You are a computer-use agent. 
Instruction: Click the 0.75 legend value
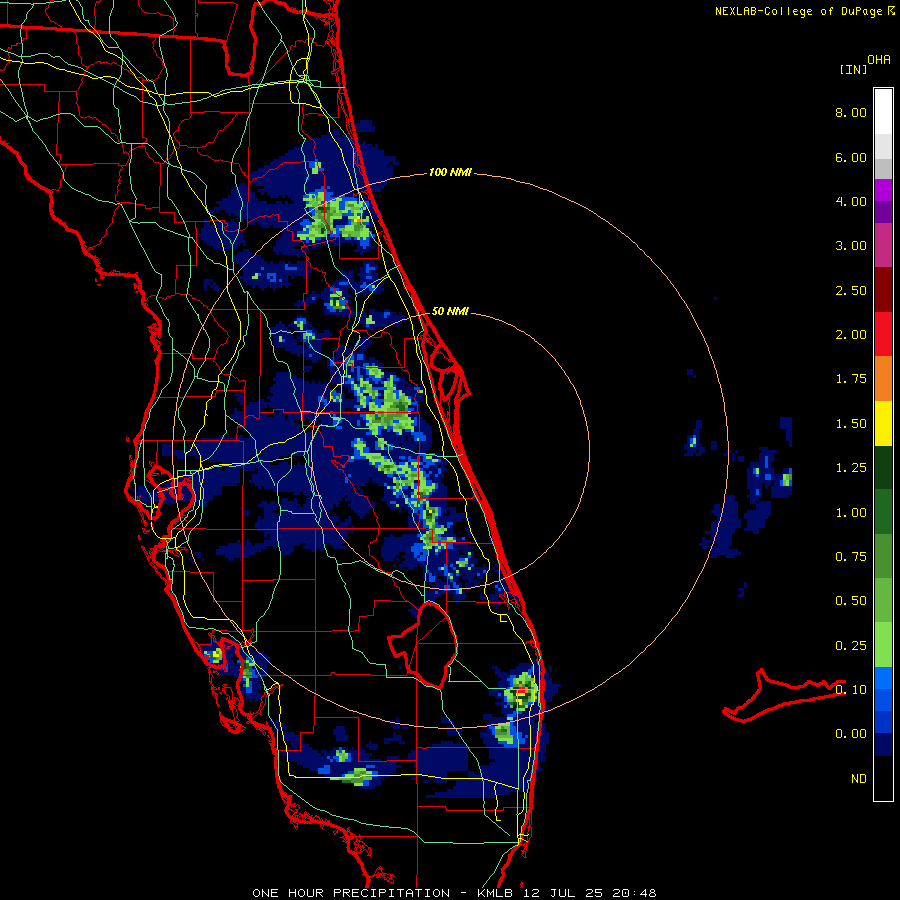[x=851, y=557]
